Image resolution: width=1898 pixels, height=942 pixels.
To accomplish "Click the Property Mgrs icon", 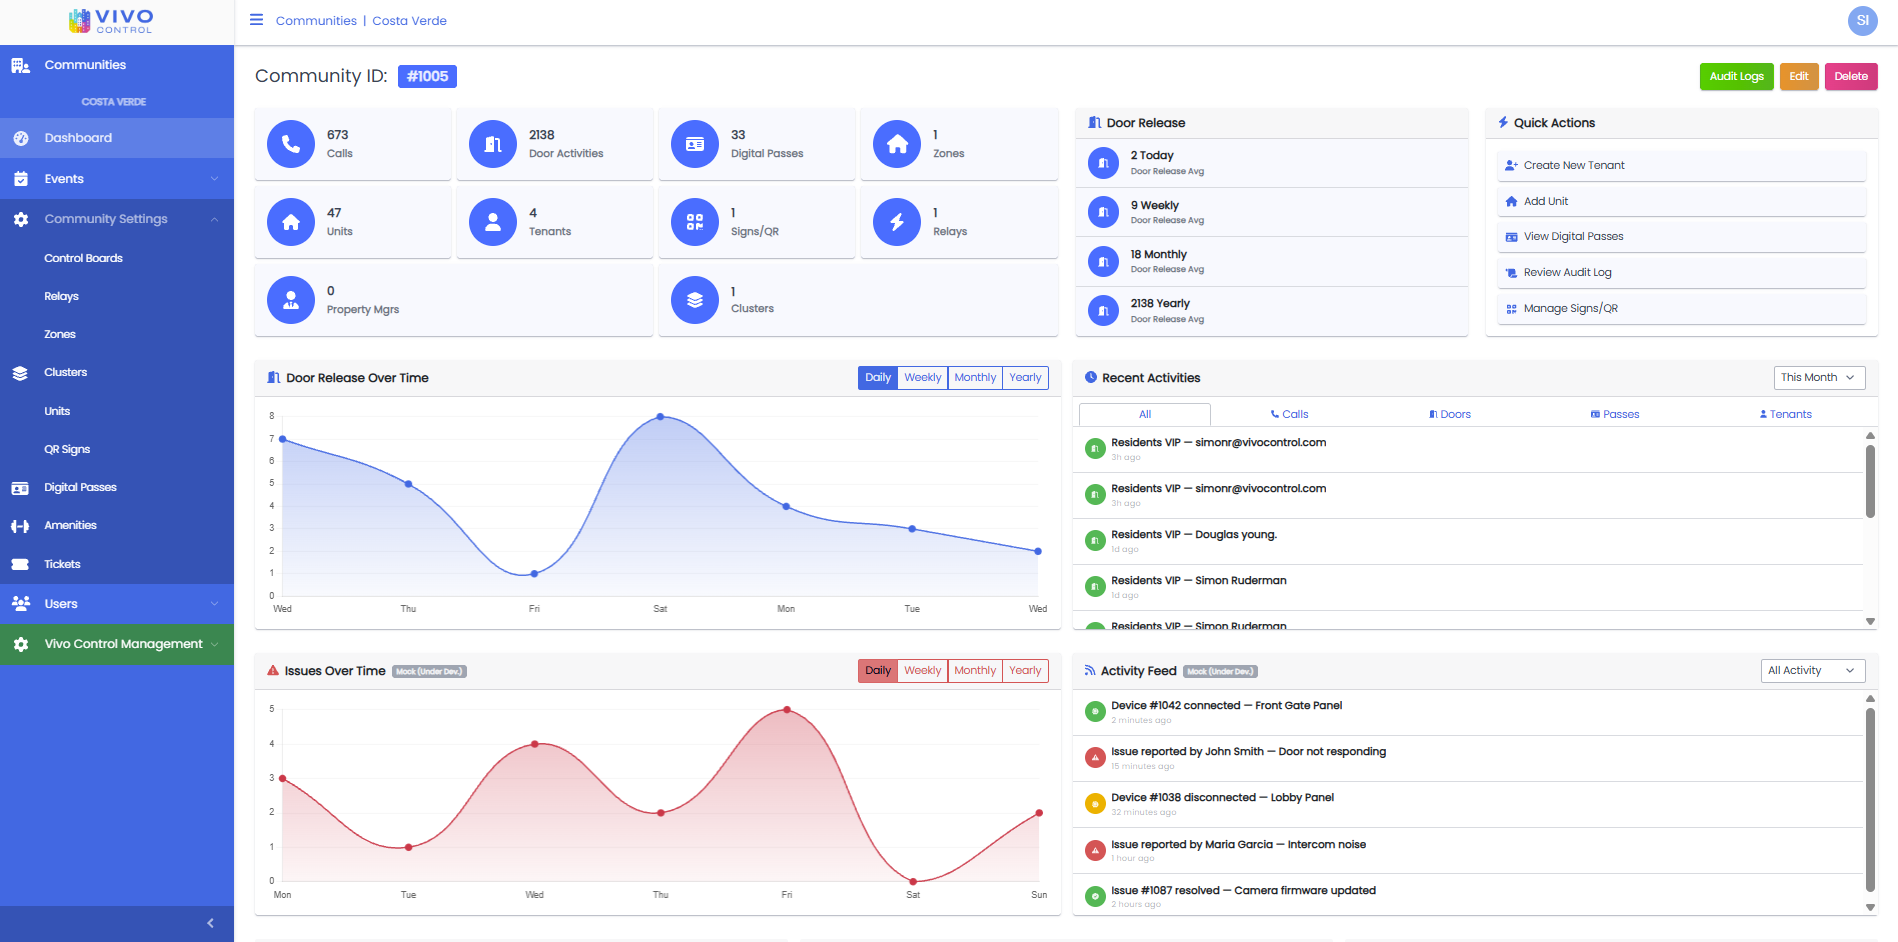I will 291,300.
